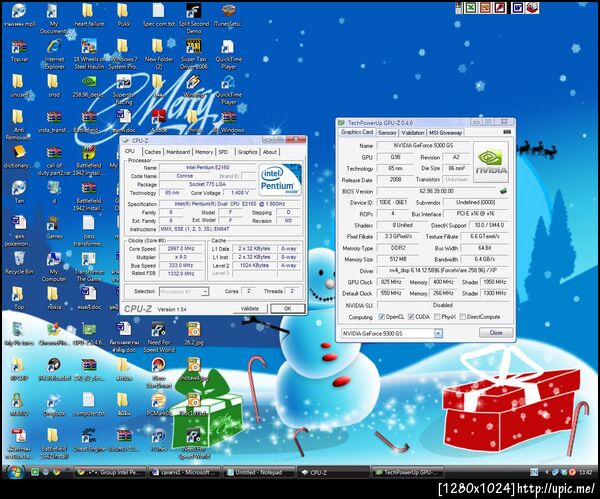Switch to the Microsoft Word taskbar button

[x=184, y=473]
